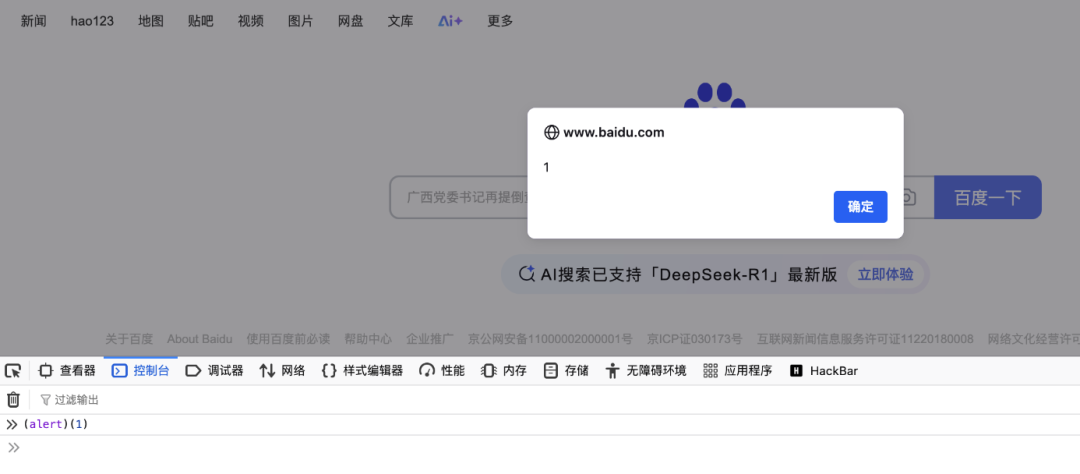Click the 立即体验 button
Image resolution: width=1080 pixels, height=474 pixels.
coord(885,274)
